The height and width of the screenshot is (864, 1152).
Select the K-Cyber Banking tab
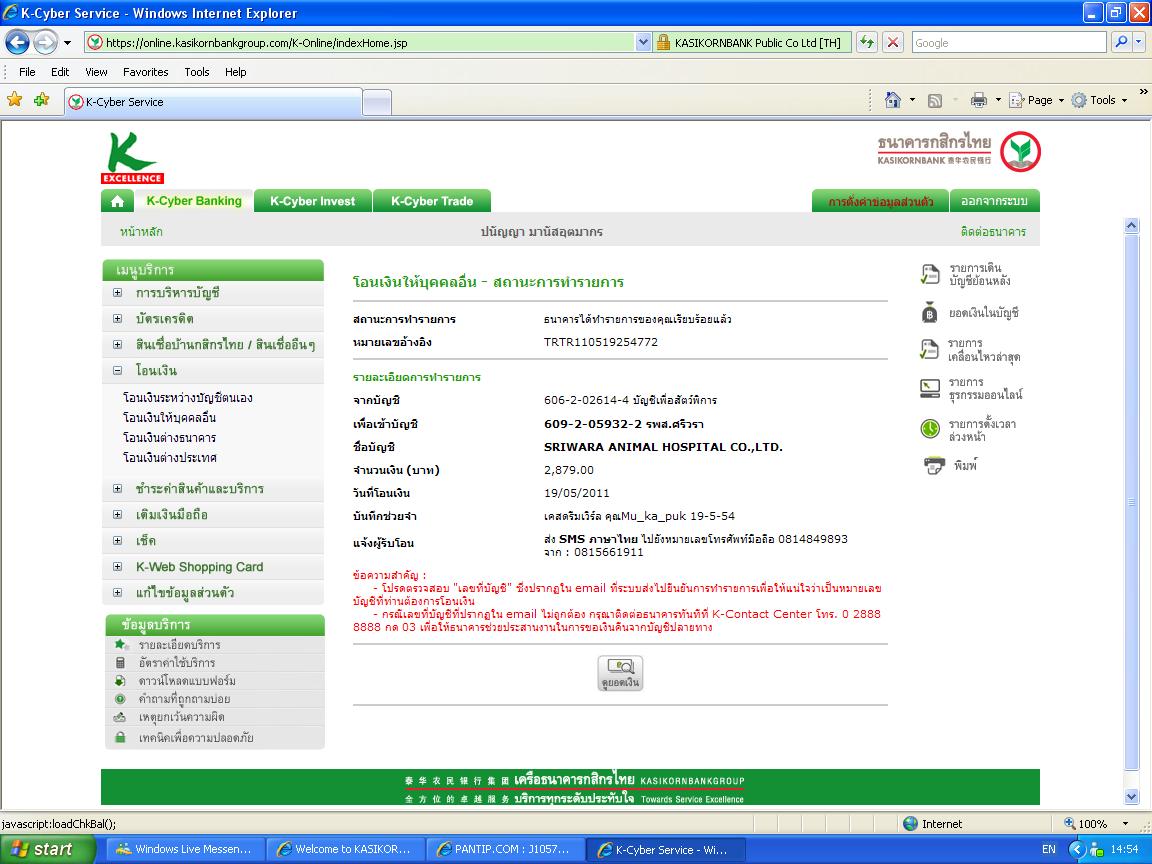point(194,201)
